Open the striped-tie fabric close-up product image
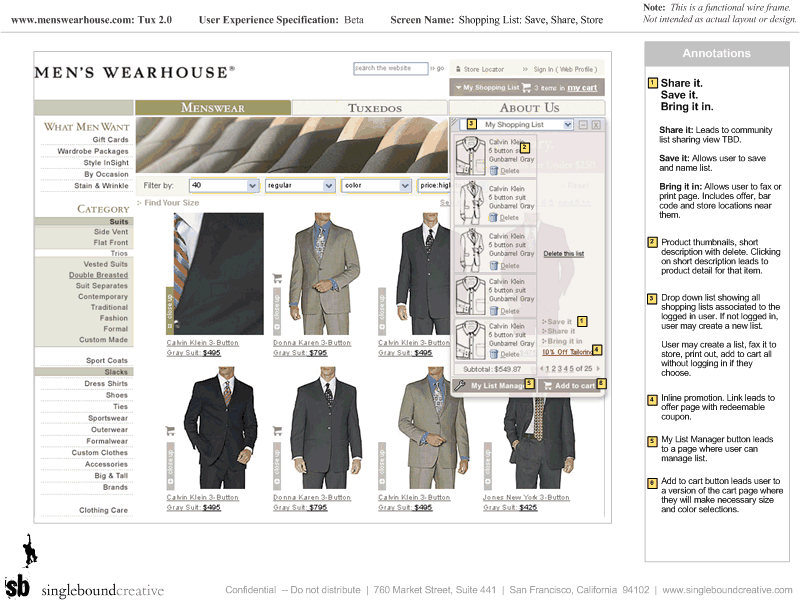 [219, 274]
